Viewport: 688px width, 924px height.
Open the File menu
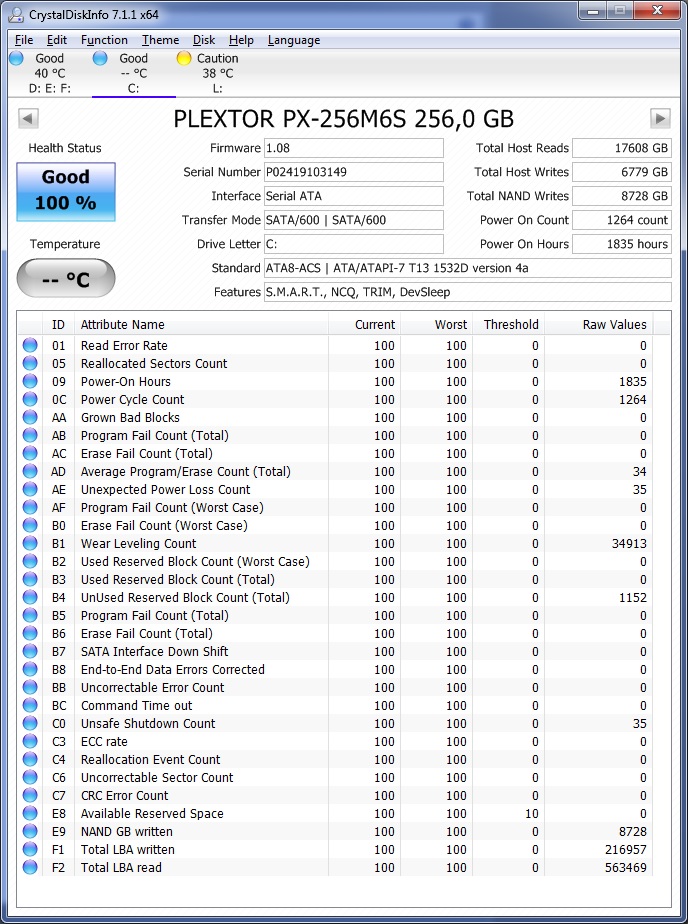(24, 40)
